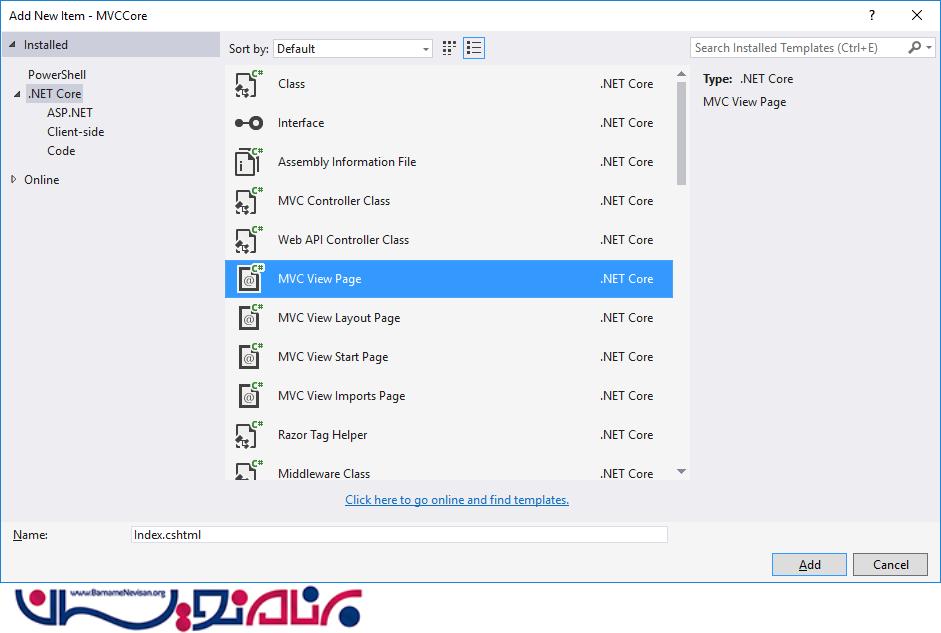Screen dimensions: 941x633
Task: Select the Class template icon
Action: pyautogui.click(x=248, y=85)
